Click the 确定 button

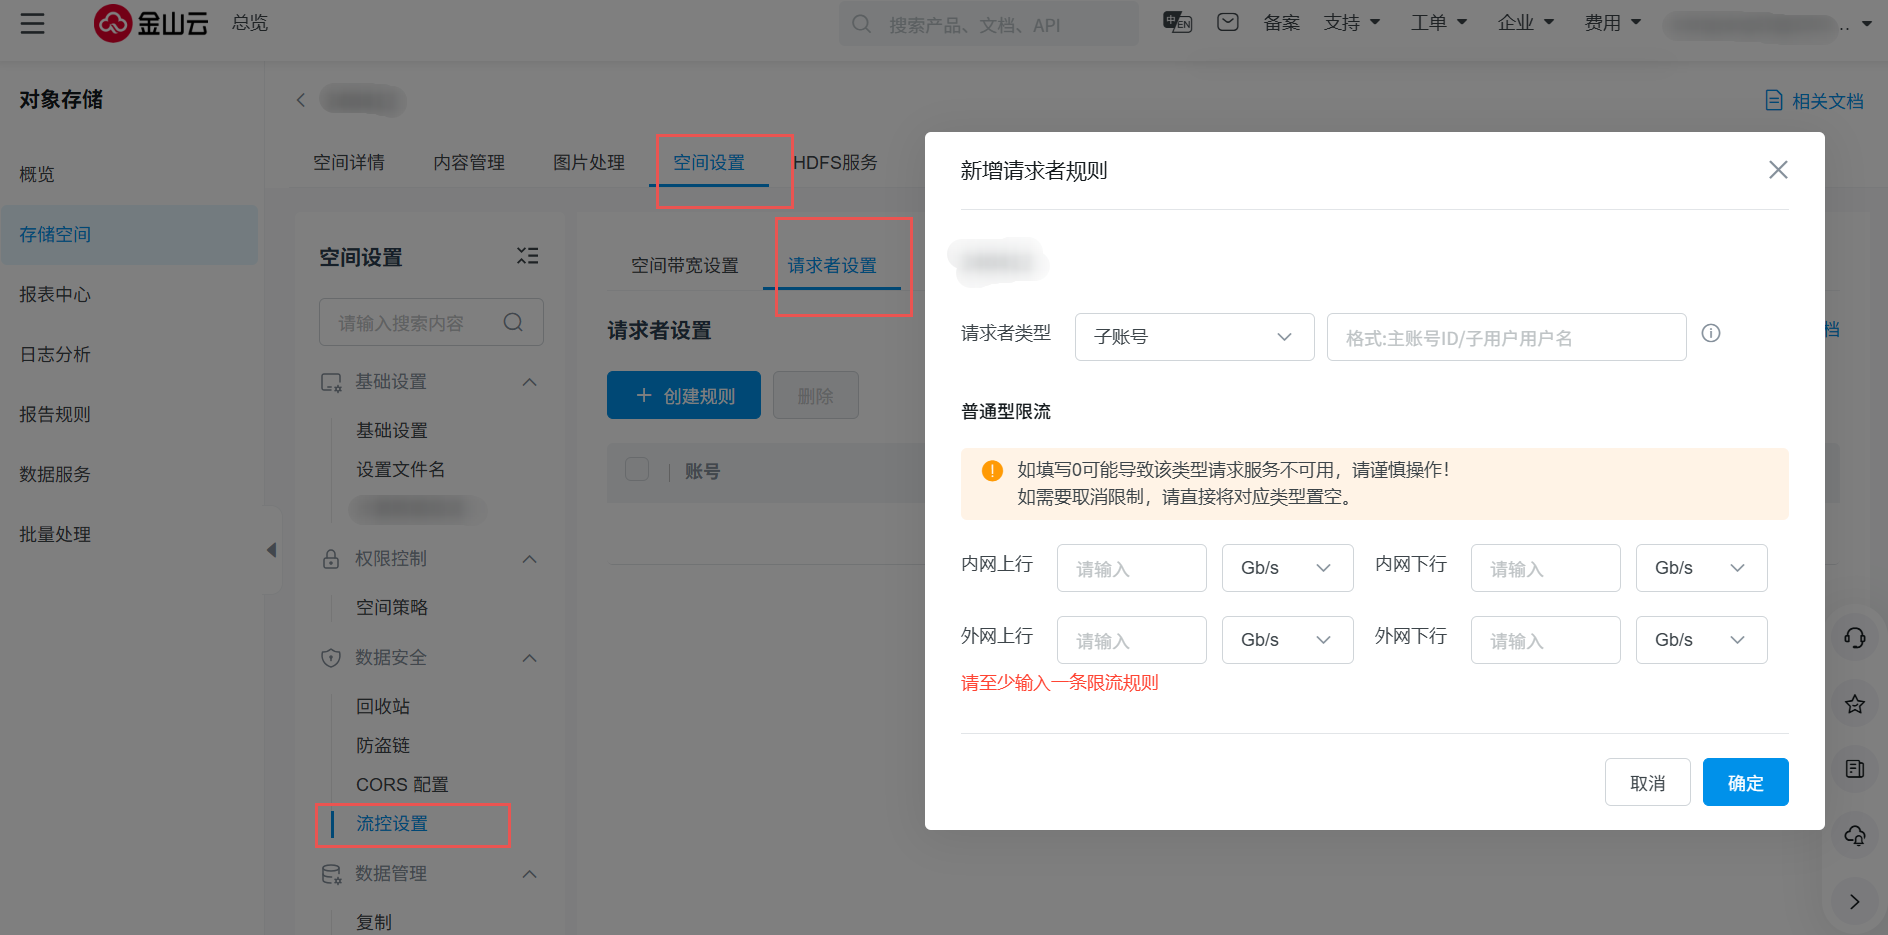[x=1745, y=782]
